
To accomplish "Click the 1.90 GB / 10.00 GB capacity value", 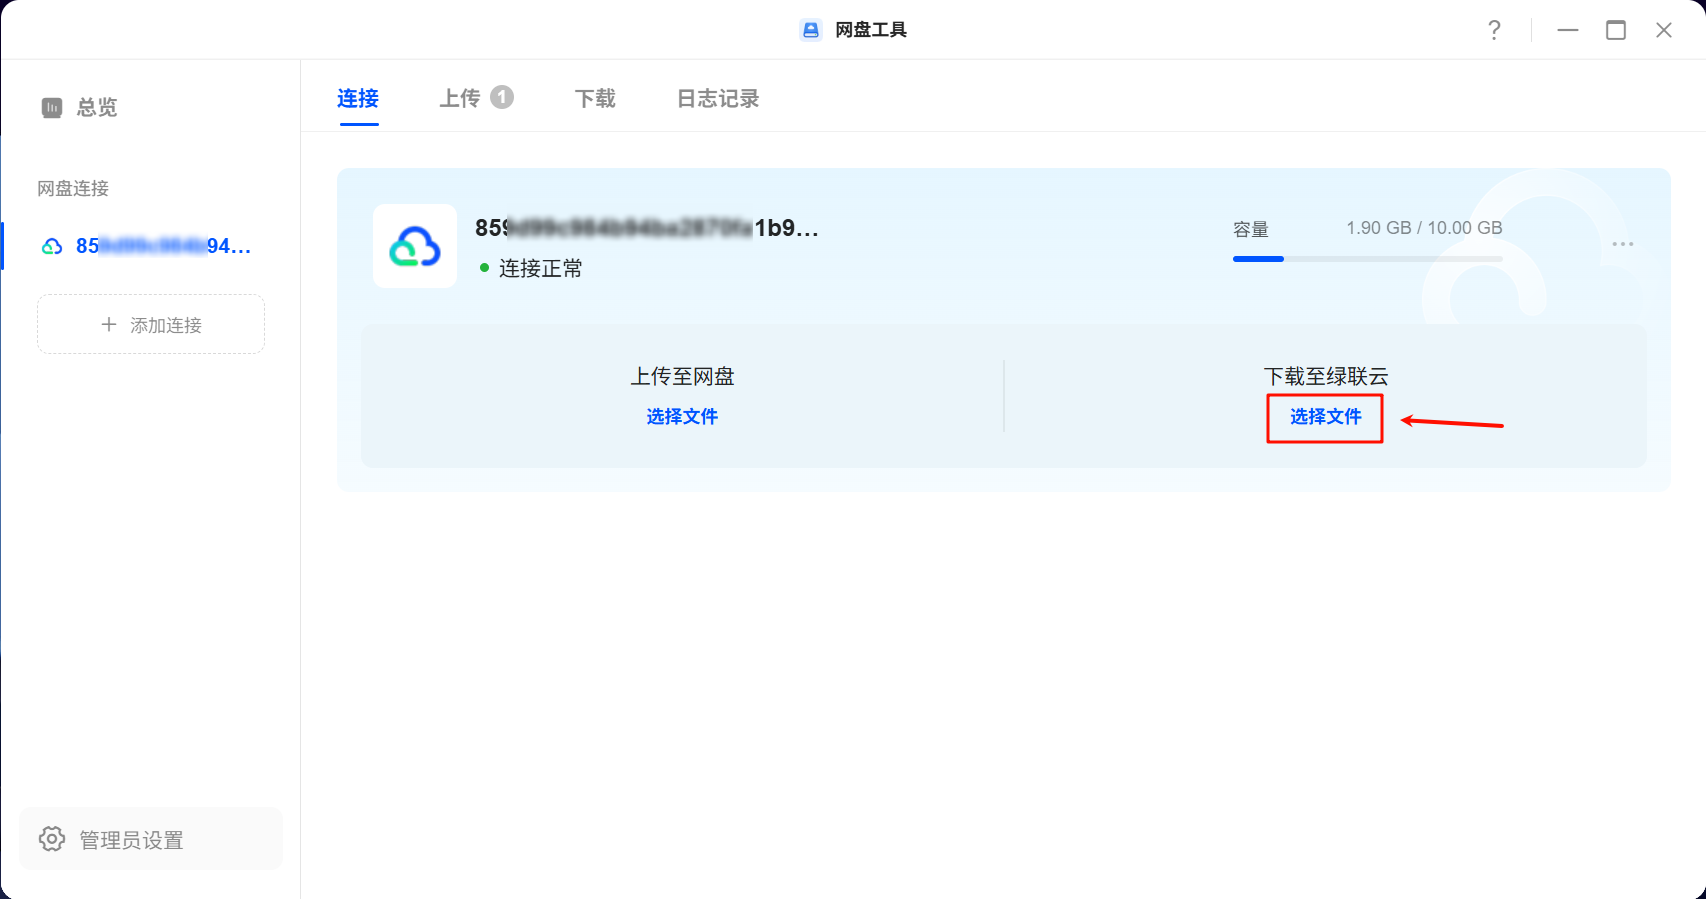I will point(1424,228).
